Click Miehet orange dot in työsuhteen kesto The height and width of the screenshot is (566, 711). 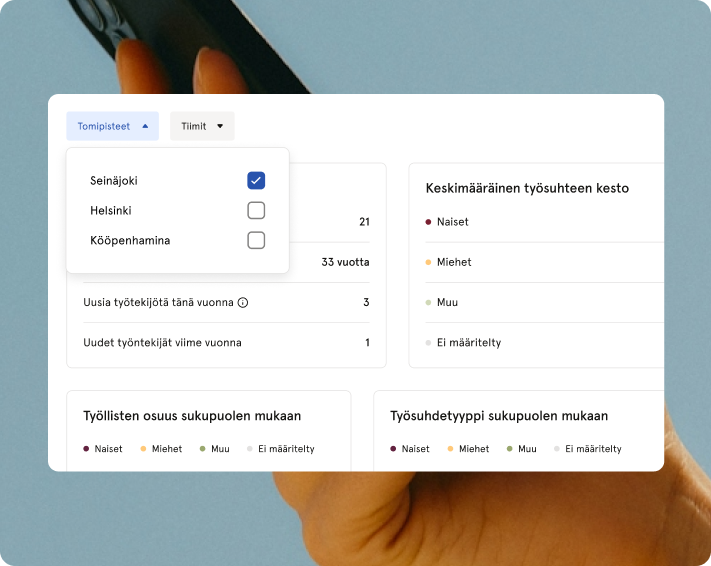tap(428, 262)
